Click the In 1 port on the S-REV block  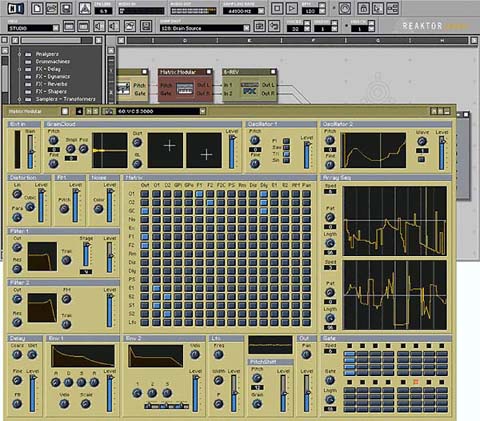pos(228,85)
